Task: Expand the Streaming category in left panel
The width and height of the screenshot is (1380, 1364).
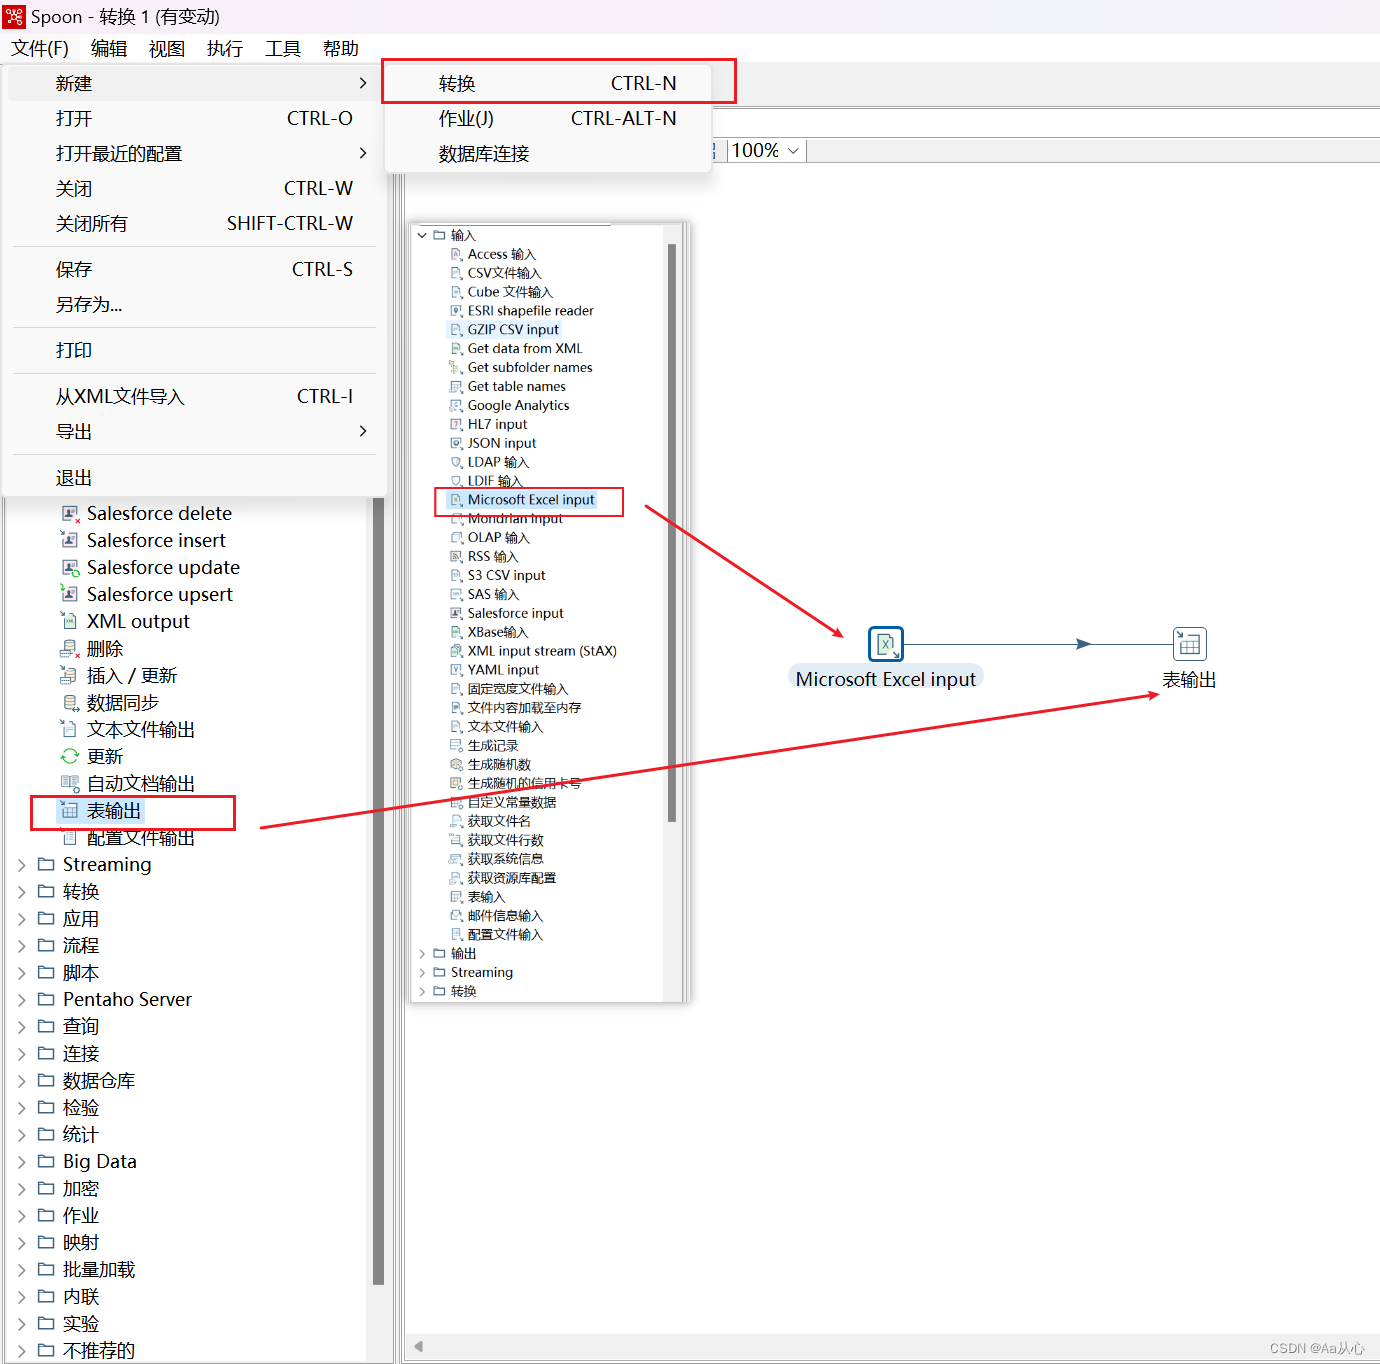Action: tap(22, 864)
